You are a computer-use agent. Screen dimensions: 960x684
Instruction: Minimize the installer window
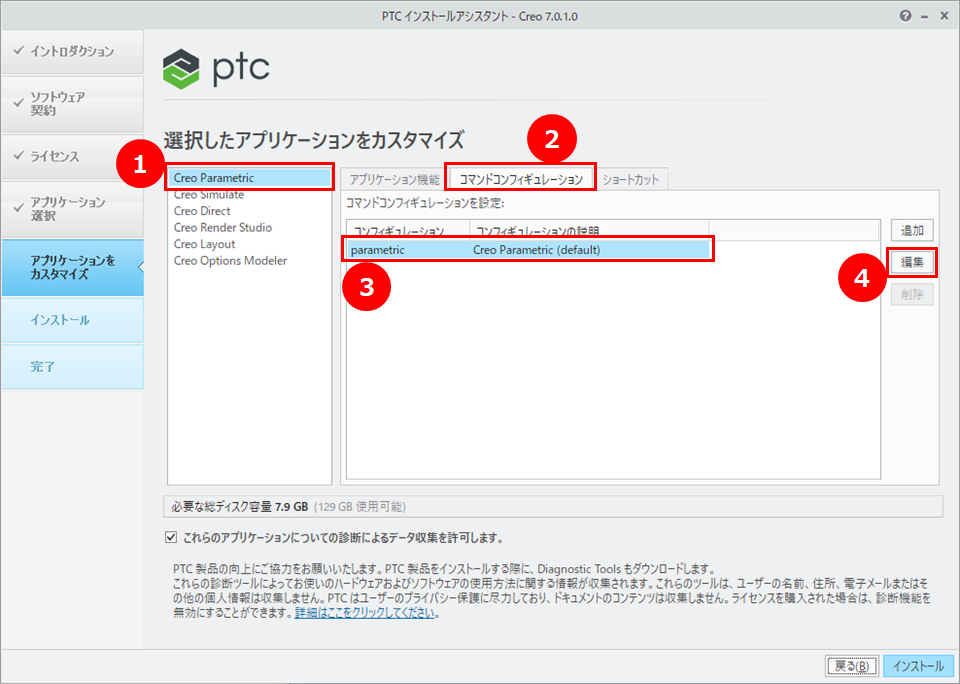pos(924,16)
